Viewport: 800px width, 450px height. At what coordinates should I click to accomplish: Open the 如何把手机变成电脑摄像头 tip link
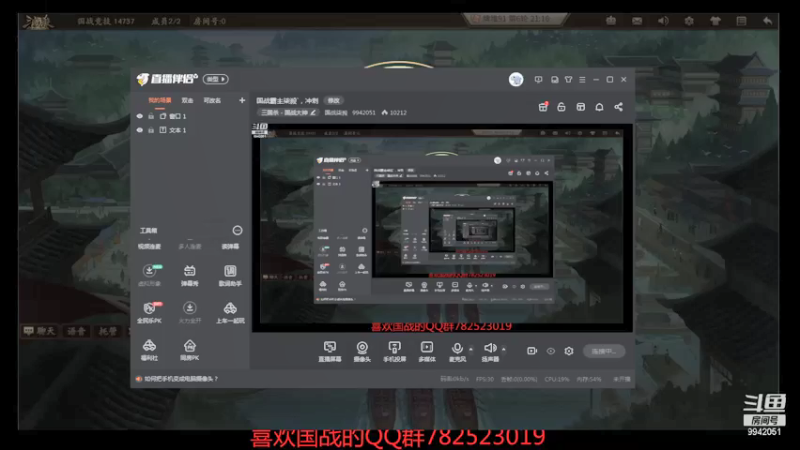click(181, 379)
